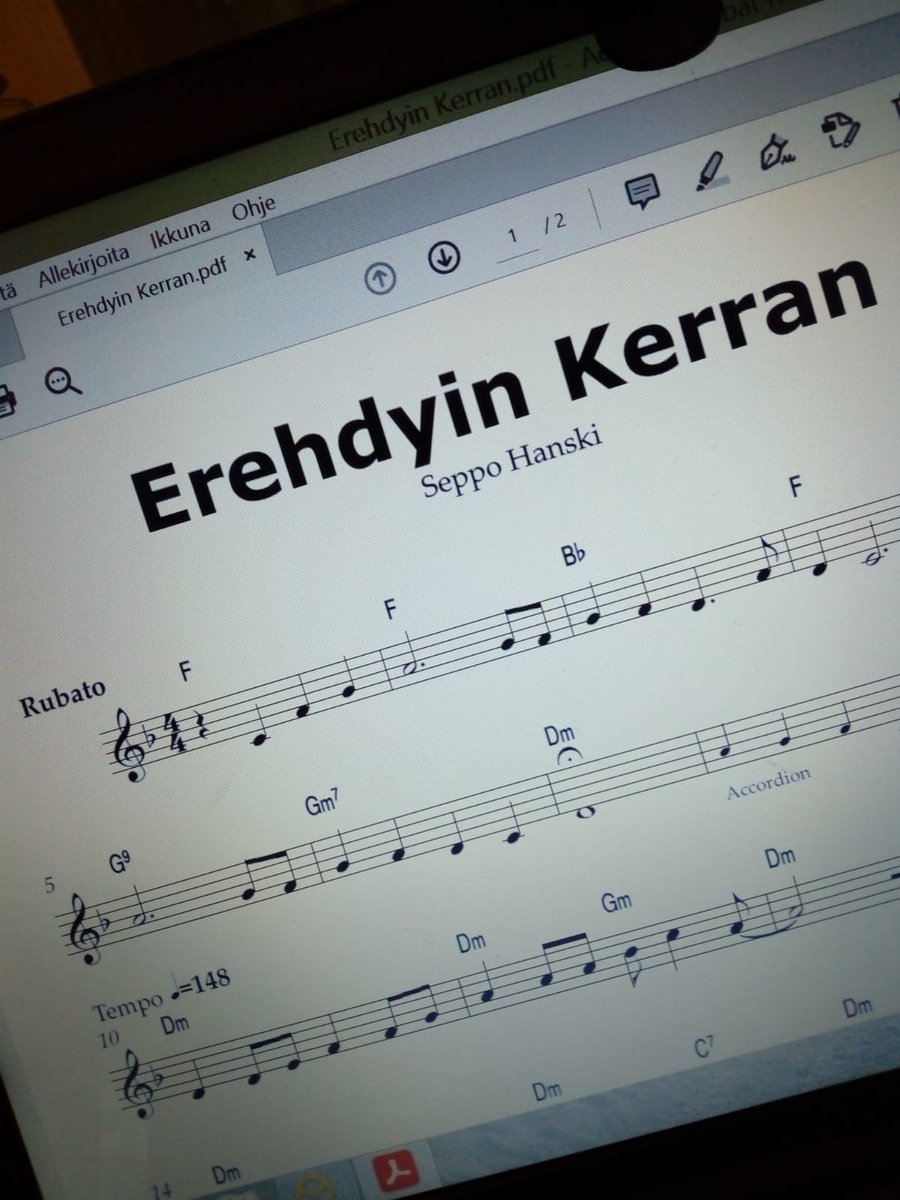Add a comment with speech bubble tool

[x=642, y=190]
